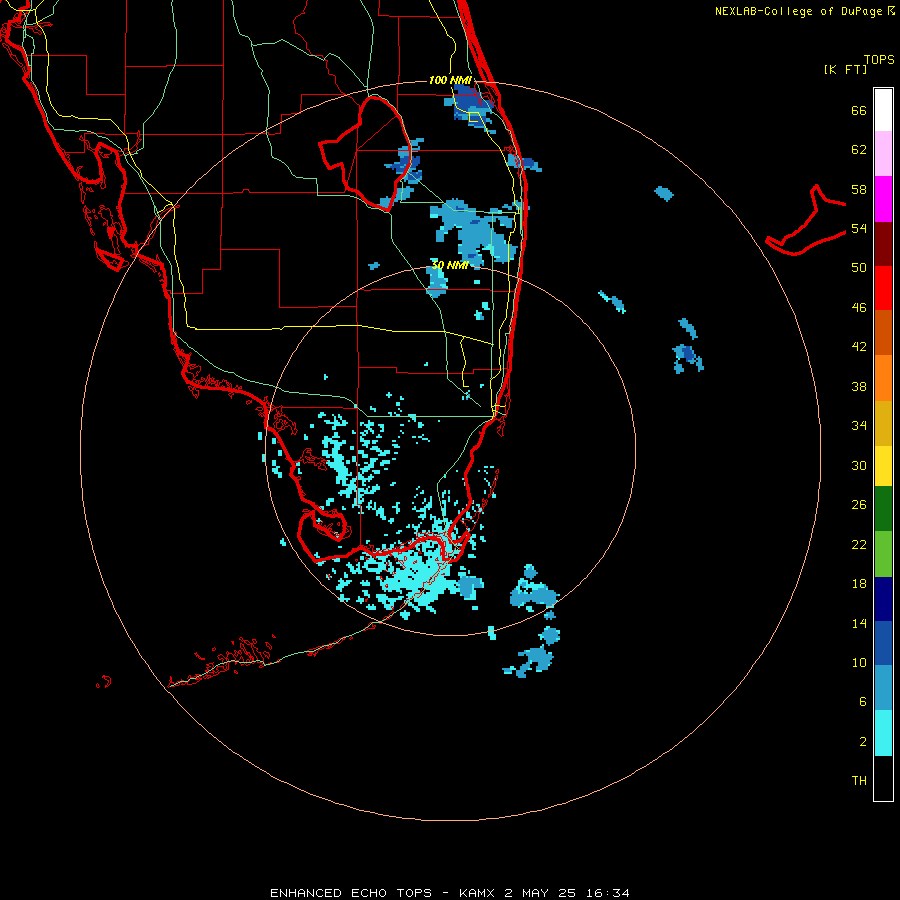Click the yellow 30 kft legend swatch
900x900 pixels.
[883, 466]
